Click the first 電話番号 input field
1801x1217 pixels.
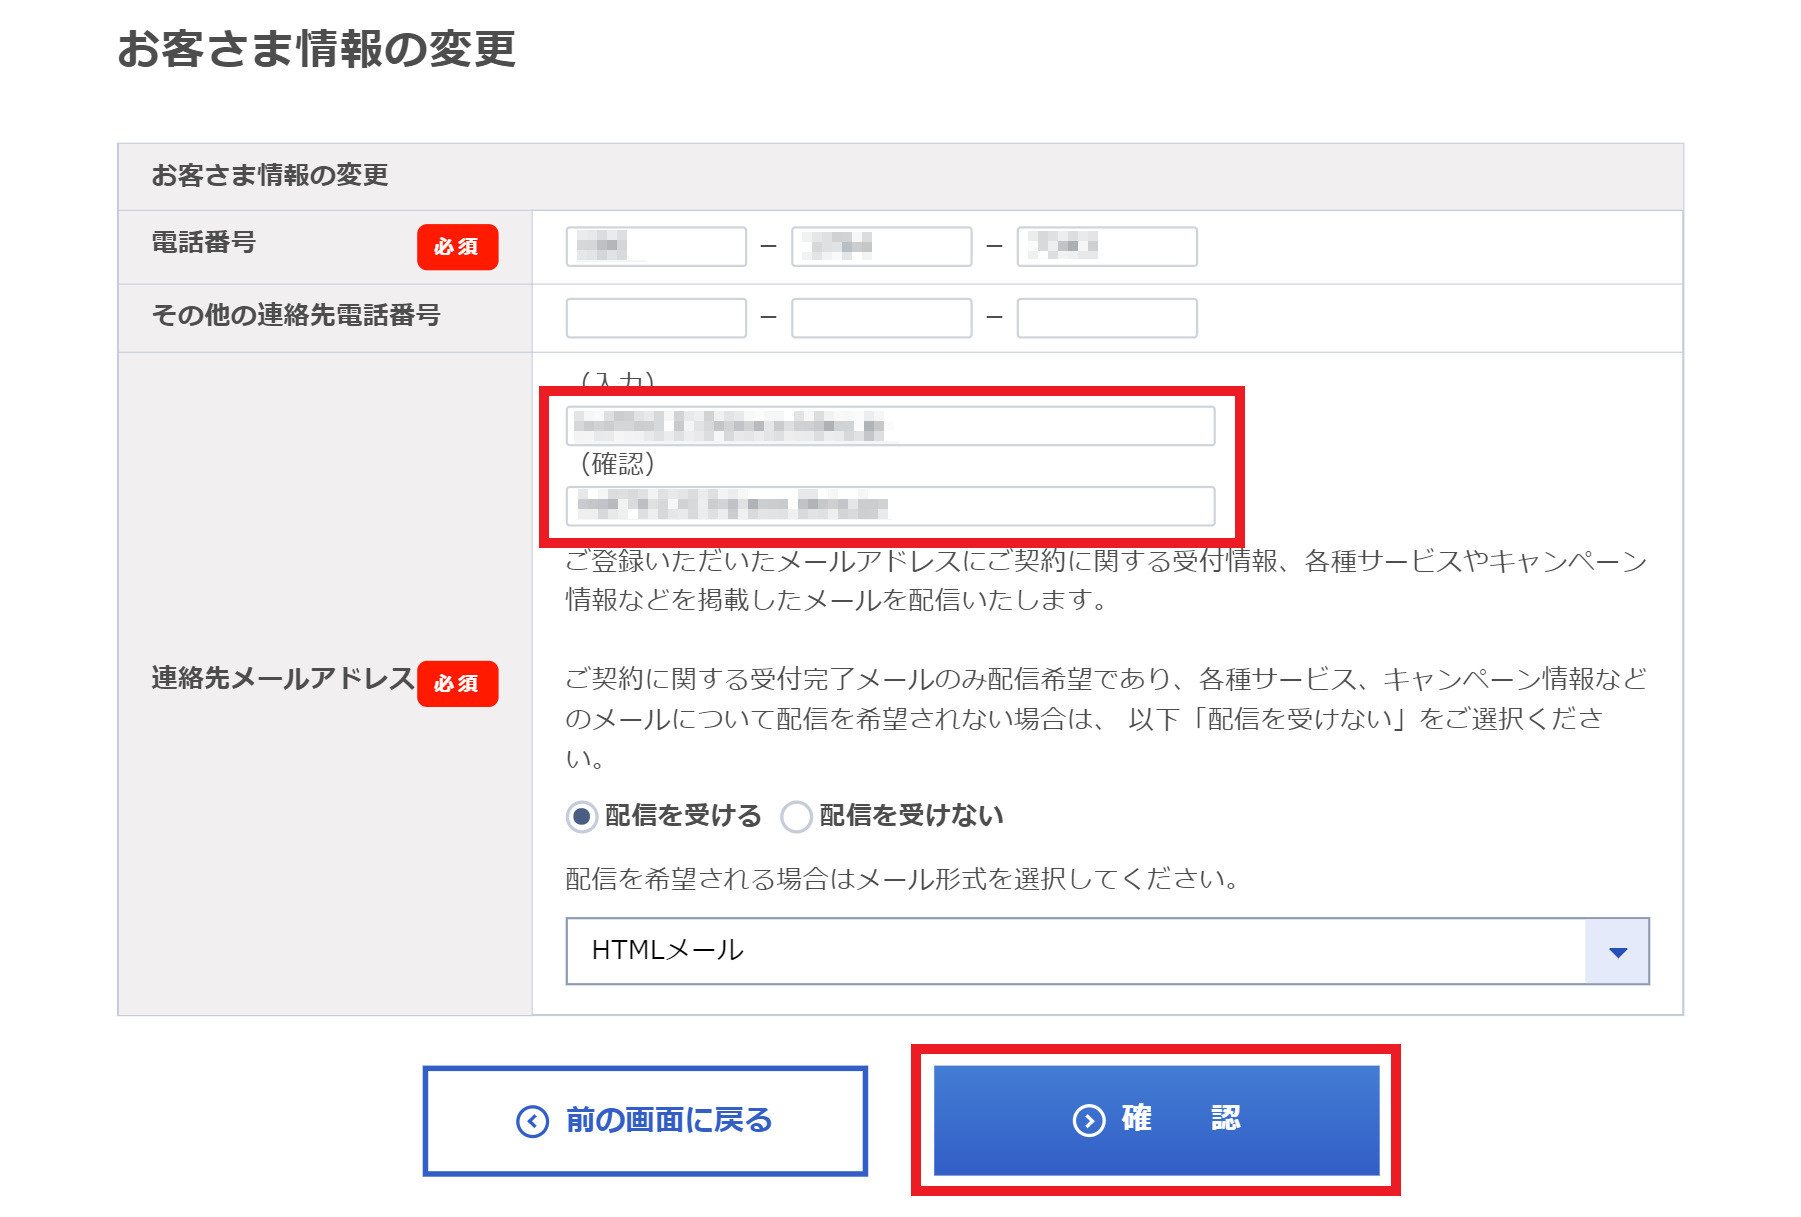[x=655, y=246]
